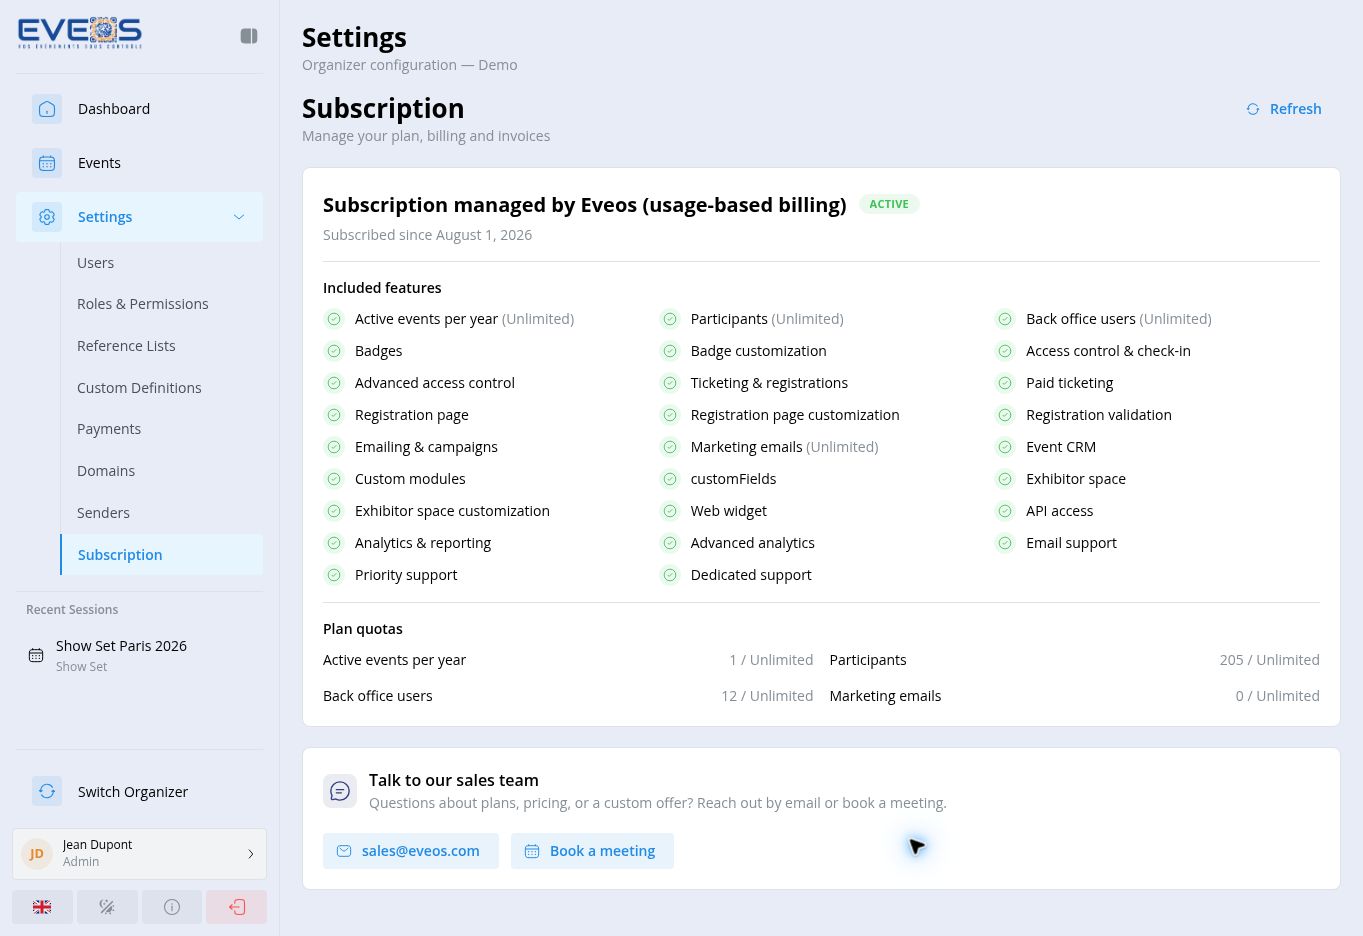Image resolution: width=1363 pixels, height=936 pixels.
Task: Email sales@eveos.com
Action: 411,851
